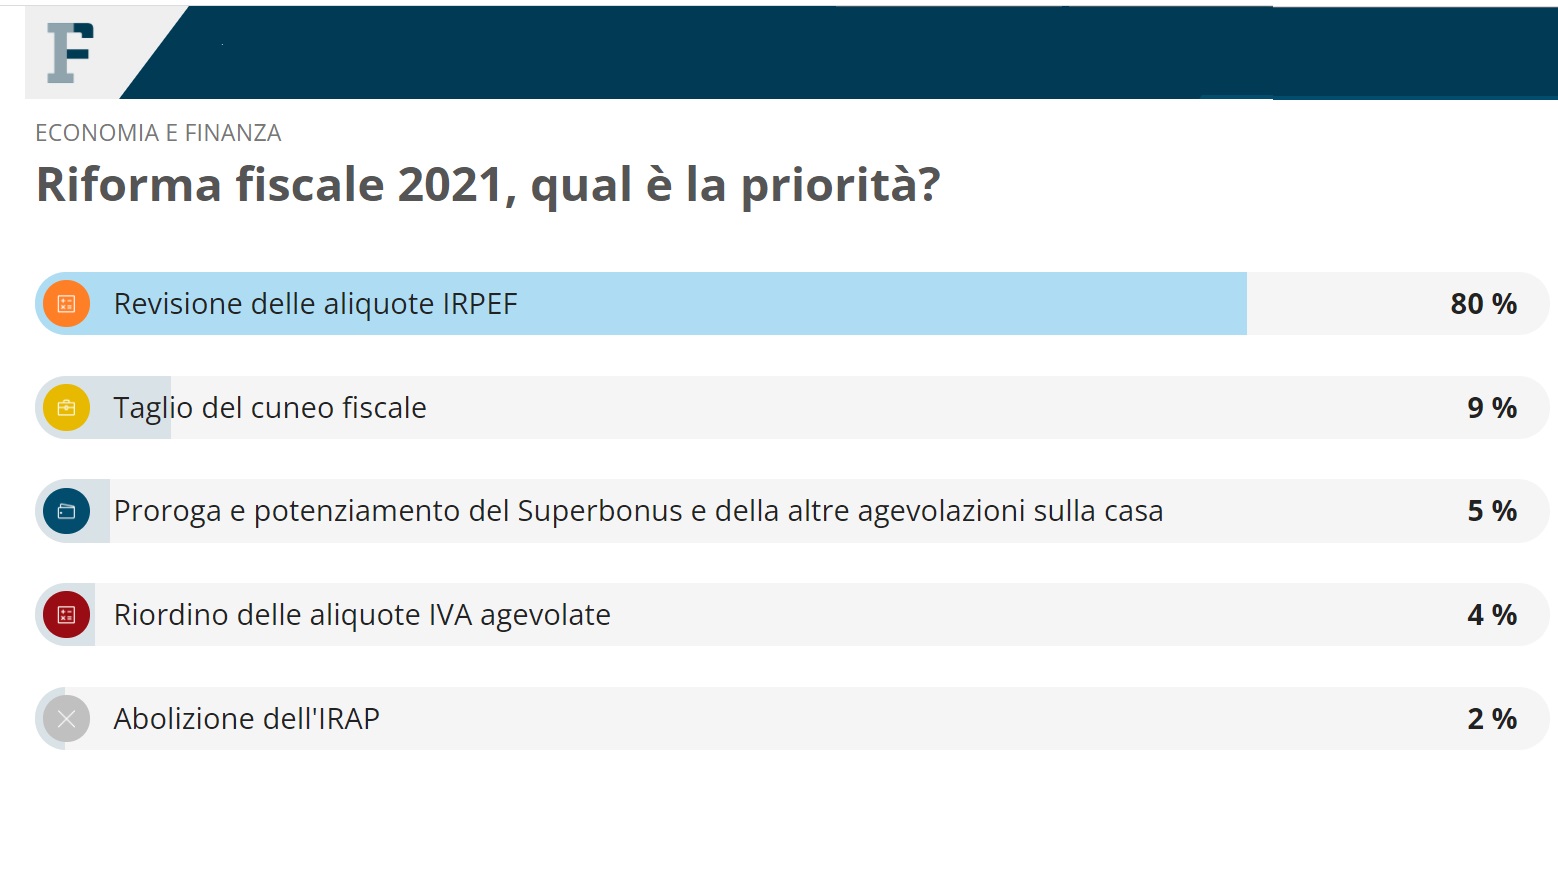Choose the 'Abolizione dell'IRAP' answer
This screenshot has width=1558, height=878.
(x=792, y=719)
